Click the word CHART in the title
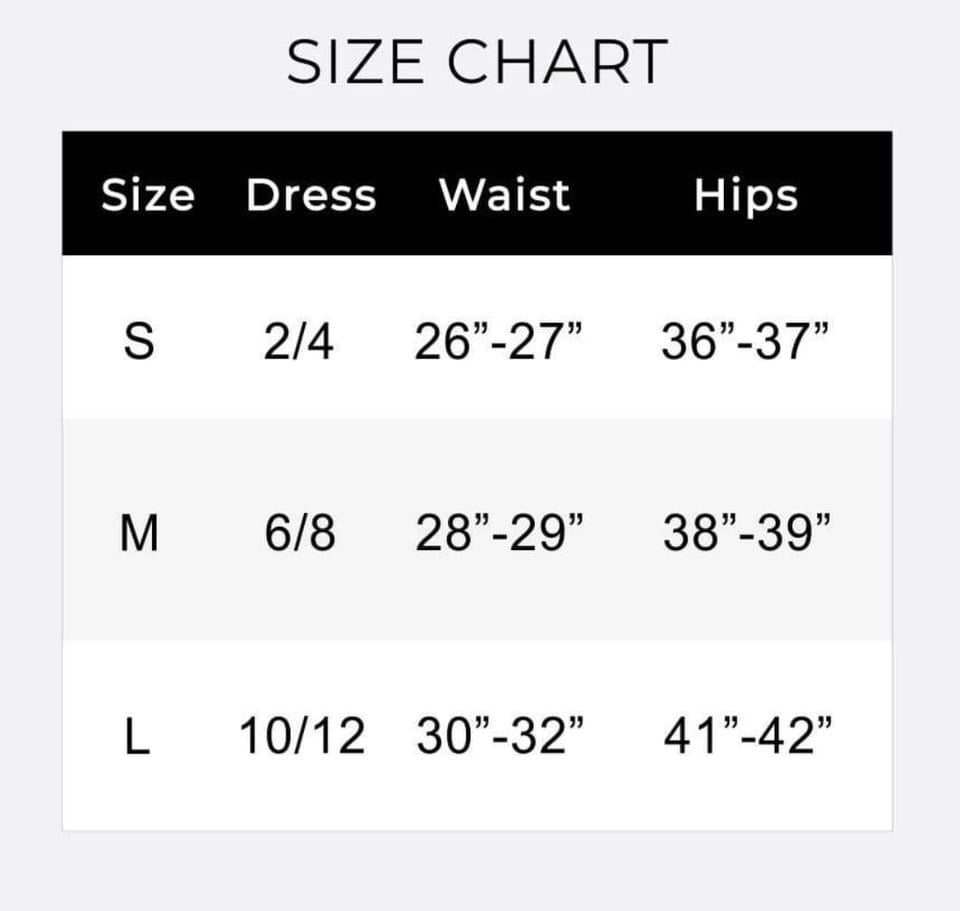Image resolution: width=960 pixels, height=911 pixels. [x=557, y=62]
